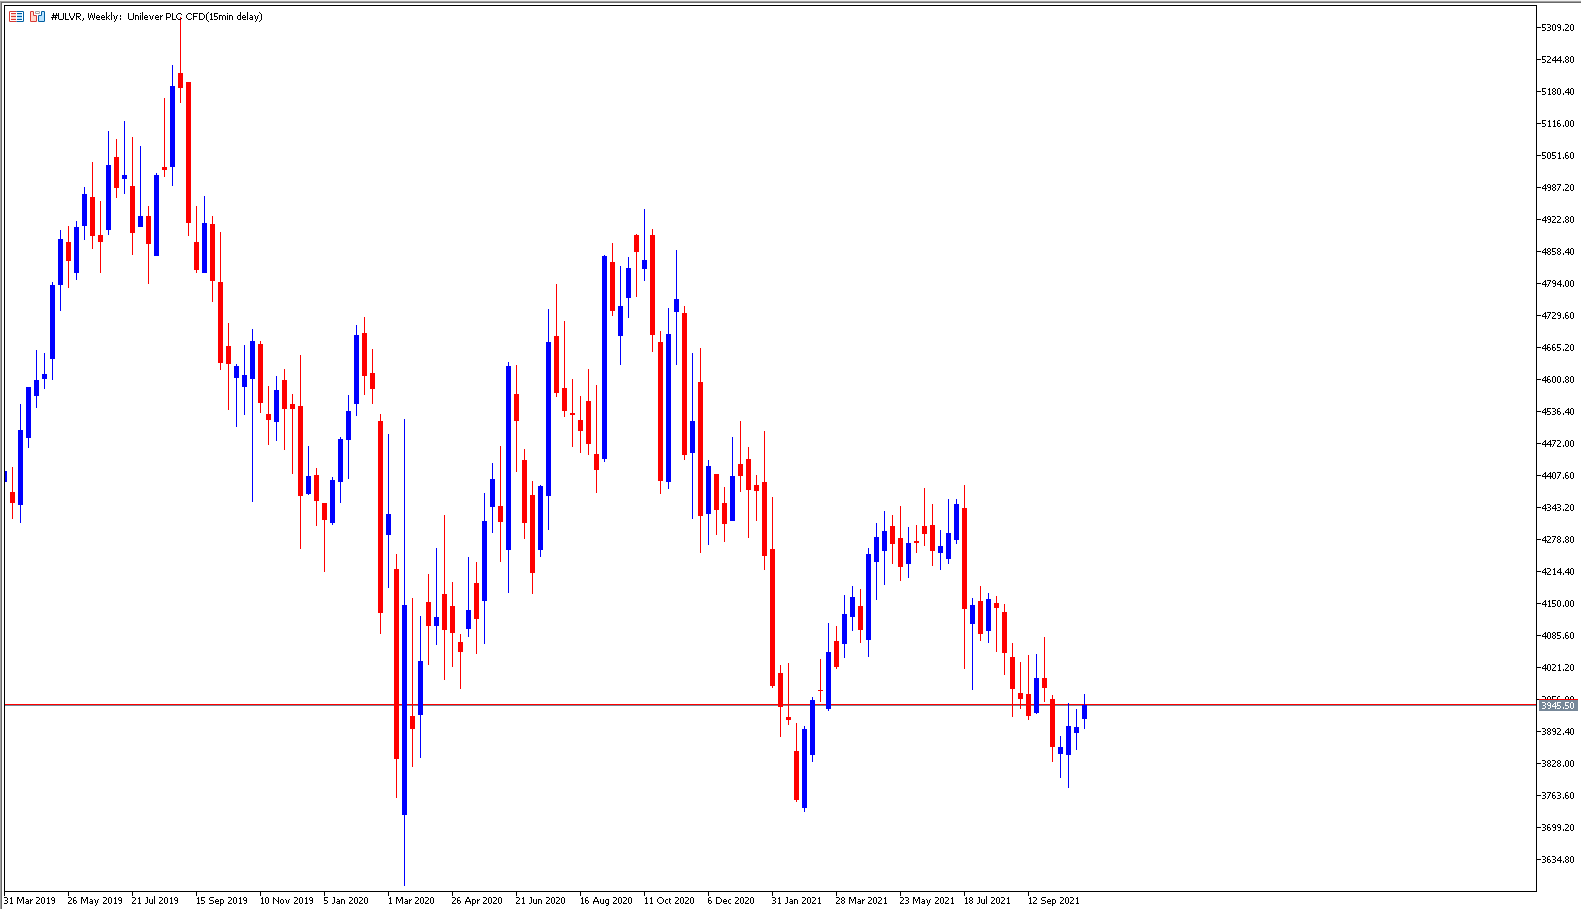Click the 11 Oct 2020 date label

(669, 900)
